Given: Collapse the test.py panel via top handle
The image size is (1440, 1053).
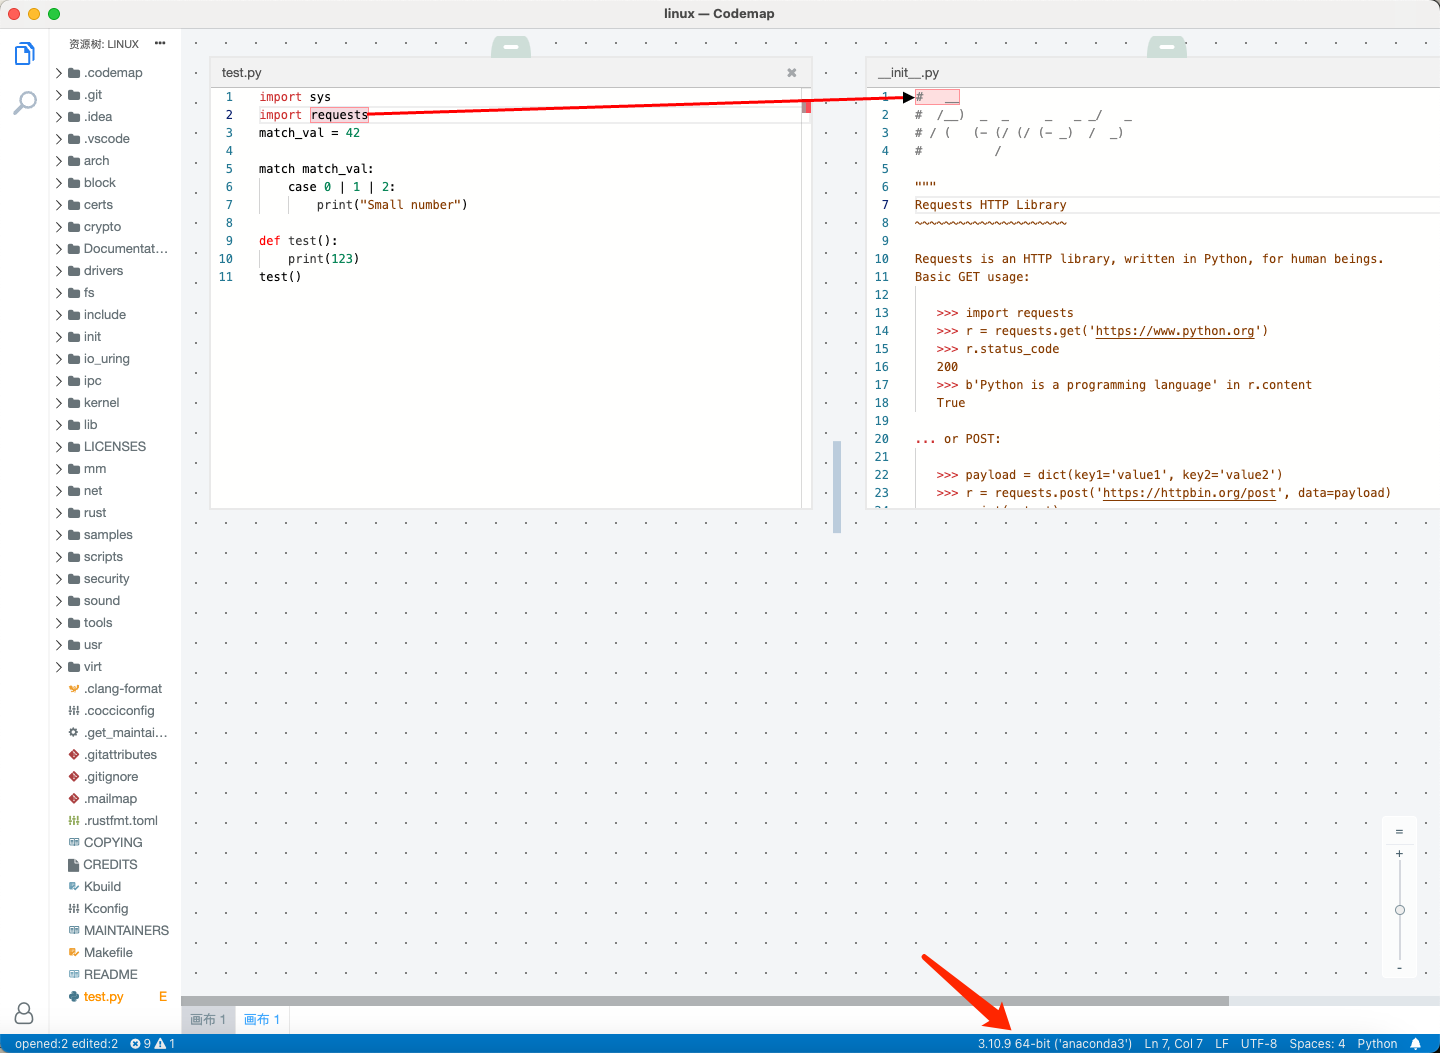Looking at the screenshot, I should [x=510, y=47].
